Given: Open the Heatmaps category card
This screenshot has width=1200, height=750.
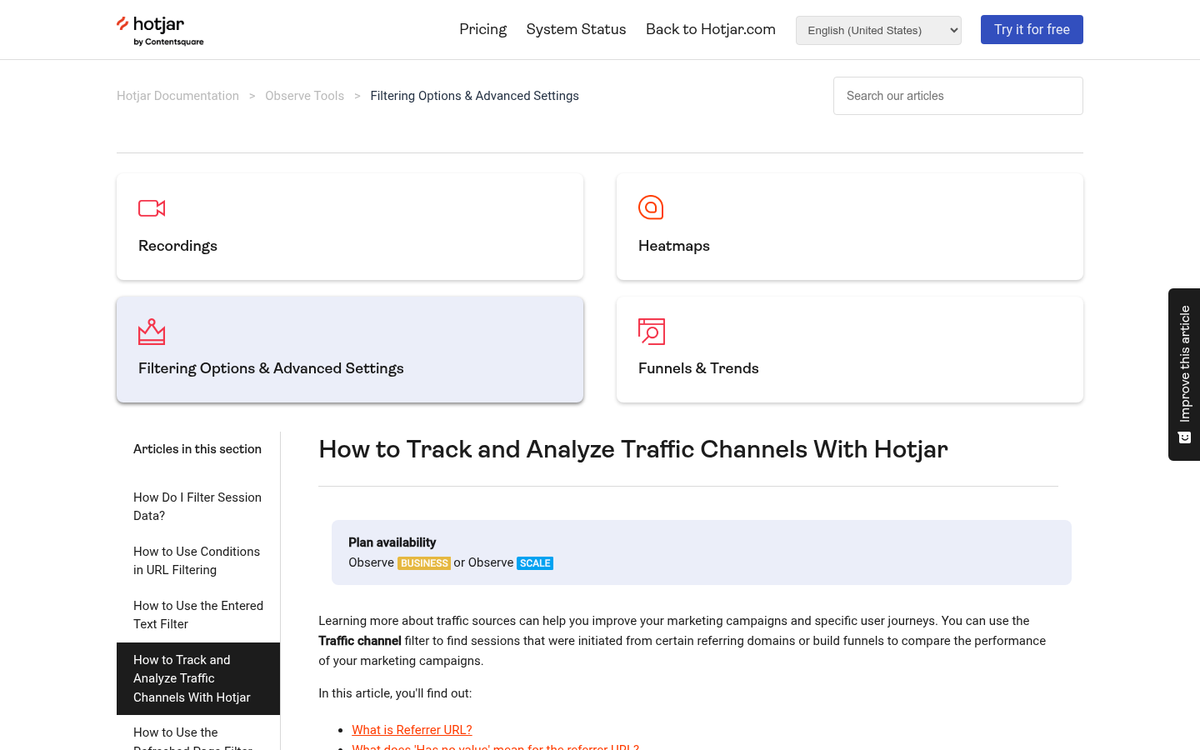Looking at the screenshot, I should pyautogui.click(x=848, y=227).
